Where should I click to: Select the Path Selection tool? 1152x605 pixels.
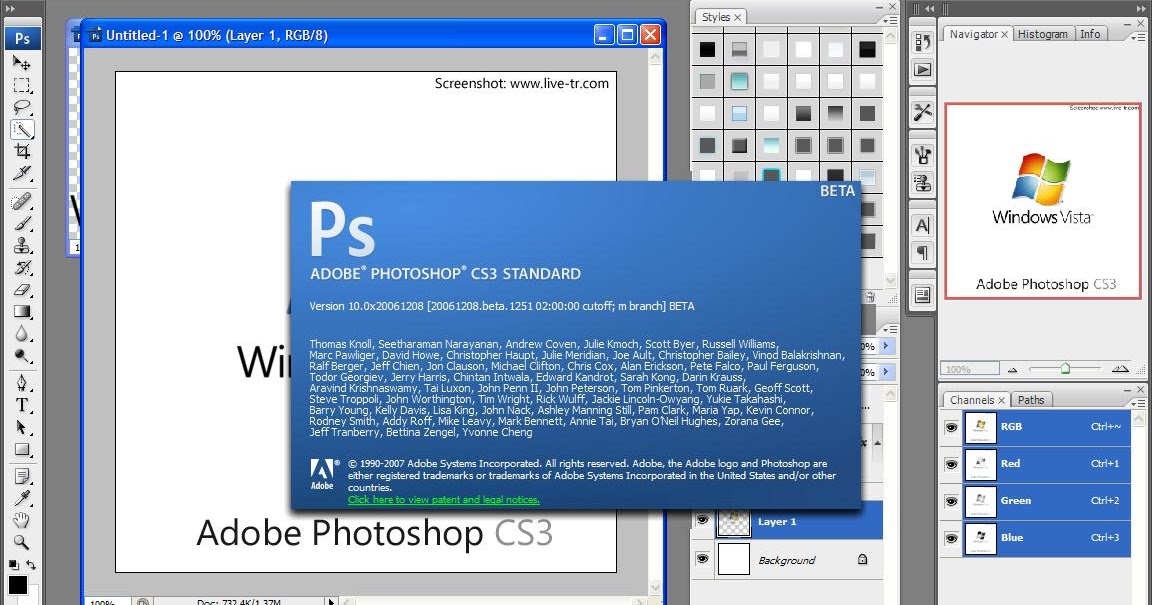[x=22, y=427]
